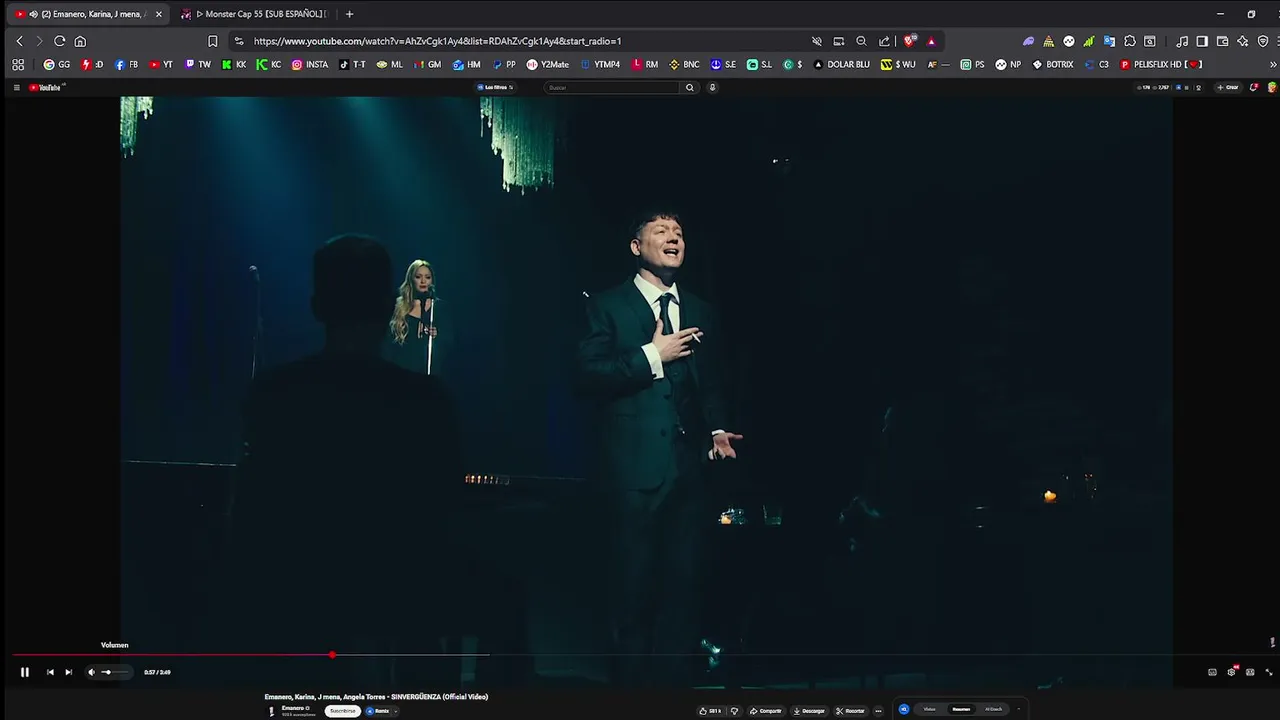Screen dimensions: 1280x720
Task: Open Brave wallet icon
Action: [1222, 41]
